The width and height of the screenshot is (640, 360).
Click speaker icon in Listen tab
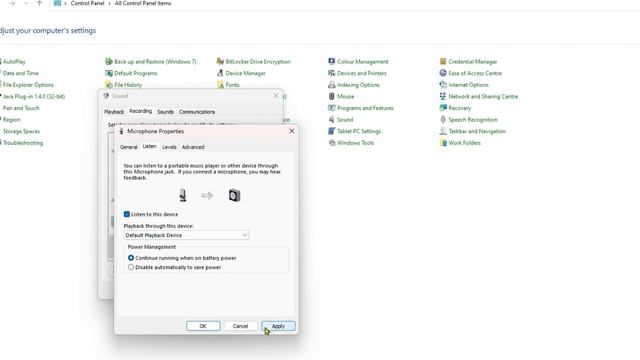tap(234, 196)
